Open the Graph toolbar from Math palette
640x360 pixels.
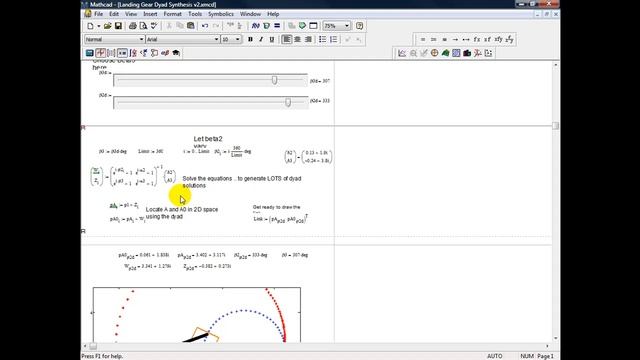100,53
